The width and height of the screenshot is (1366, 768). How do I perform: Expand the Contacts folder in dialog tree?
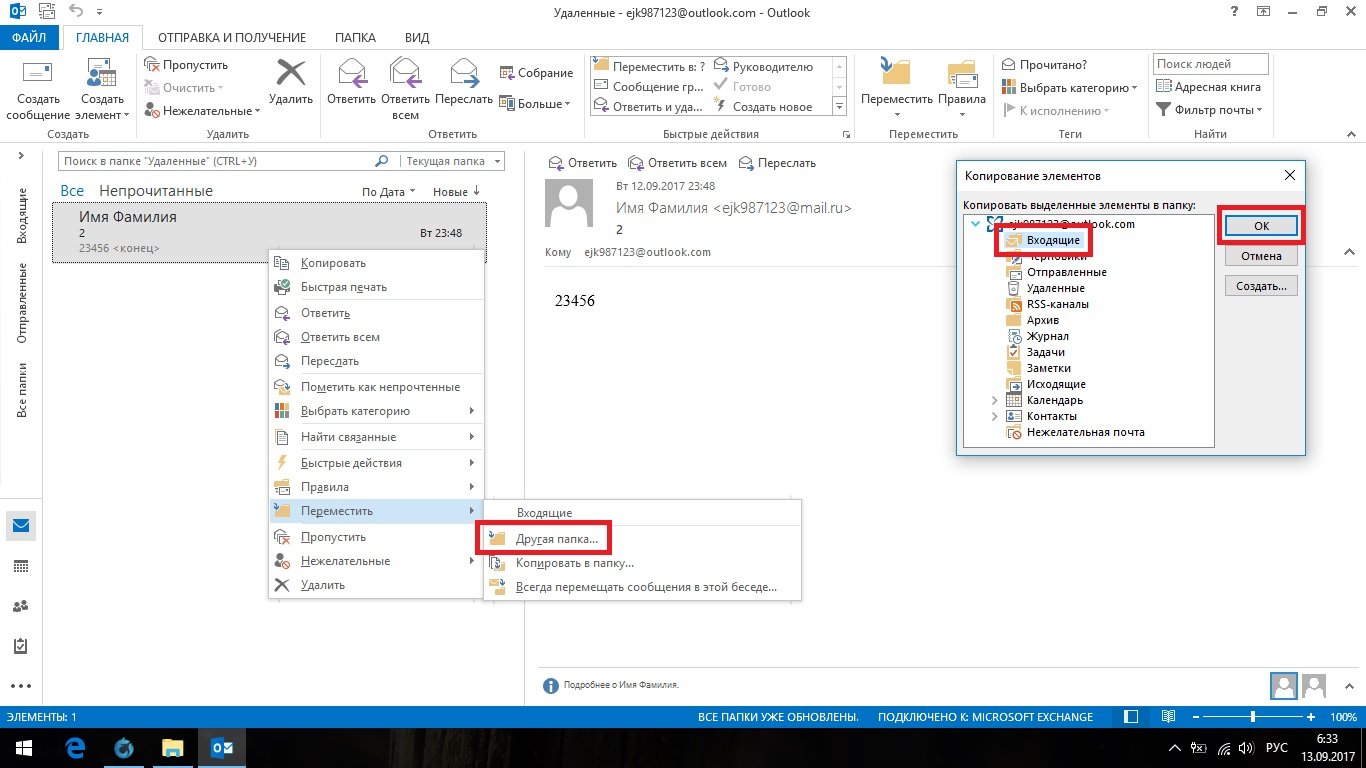994,416
